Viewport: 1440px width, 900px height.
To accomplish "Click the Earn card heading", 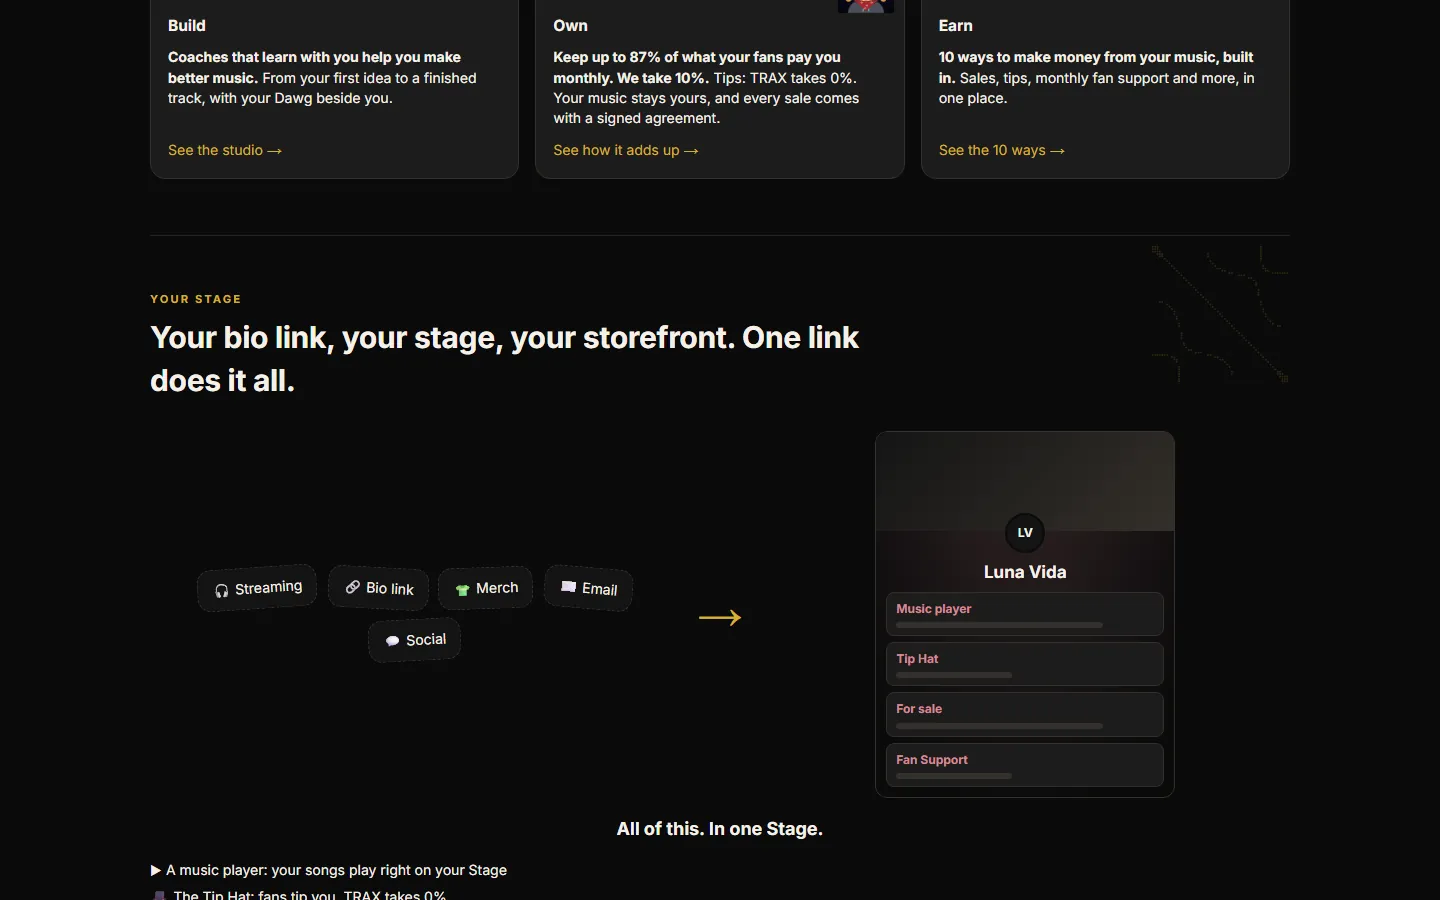I will (956, 26).
